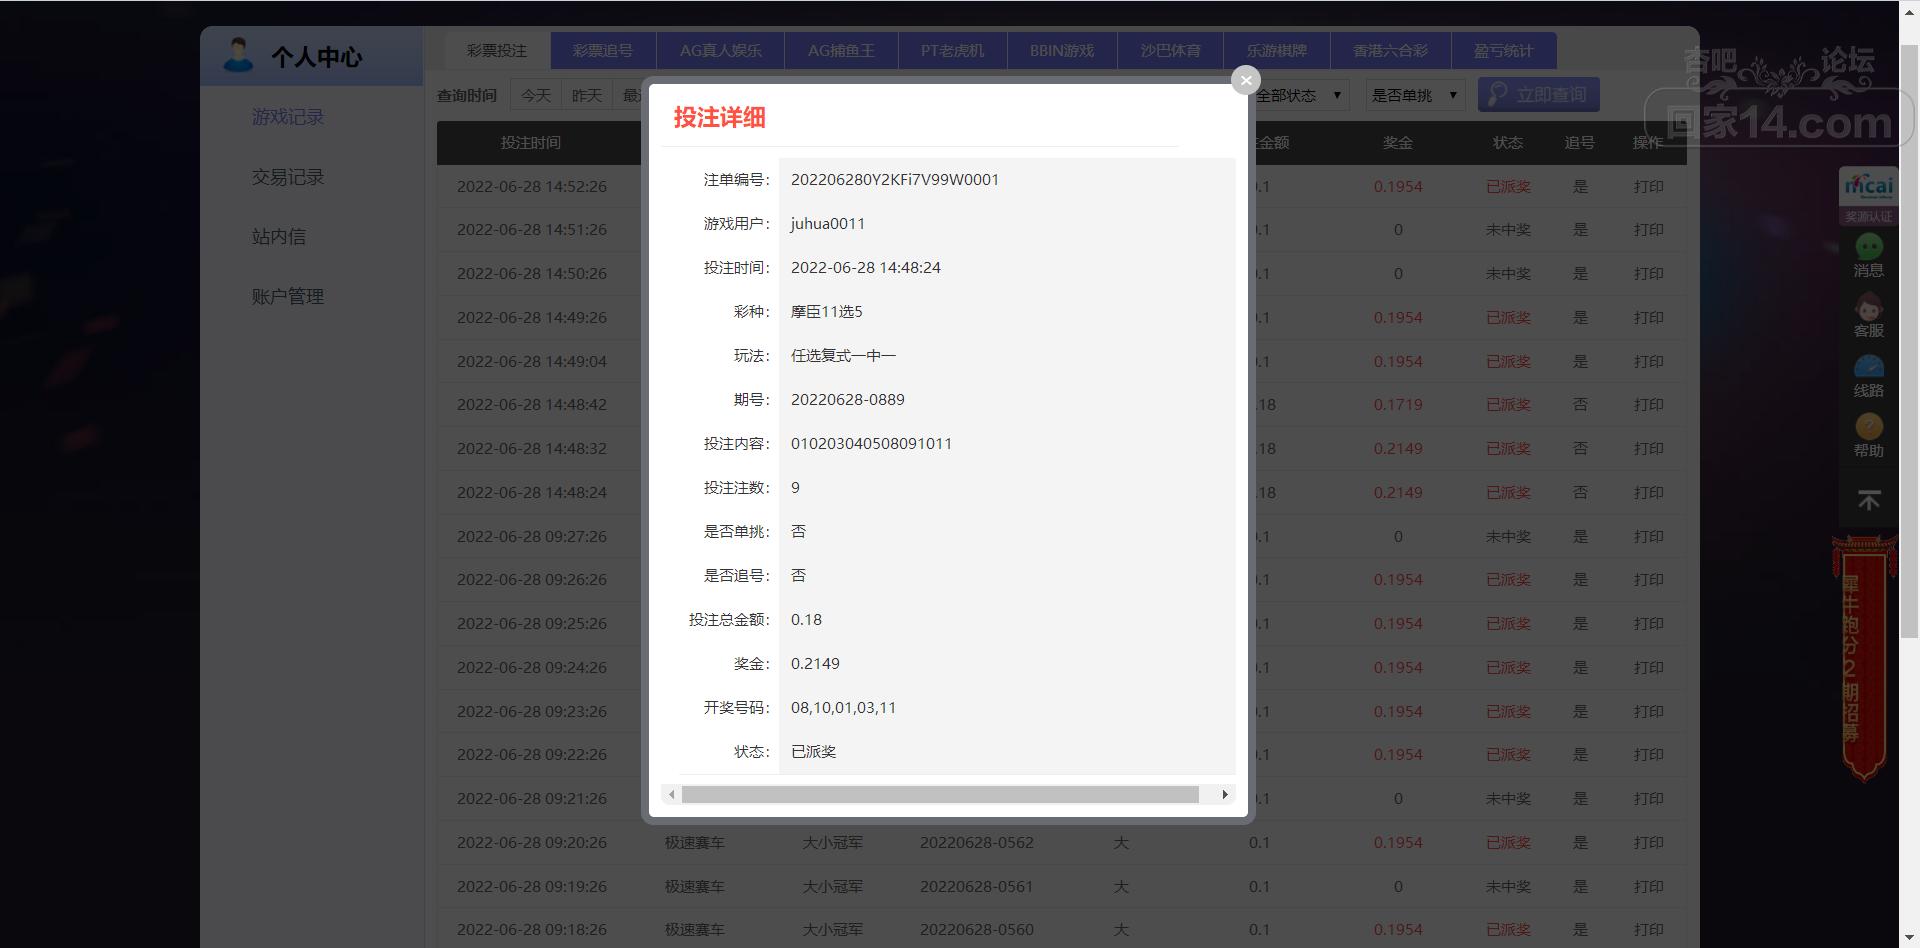The image size is (1920, 948).
Task: Switch to the 沙巴体育 tab
Action: [x=1170, y=50]
